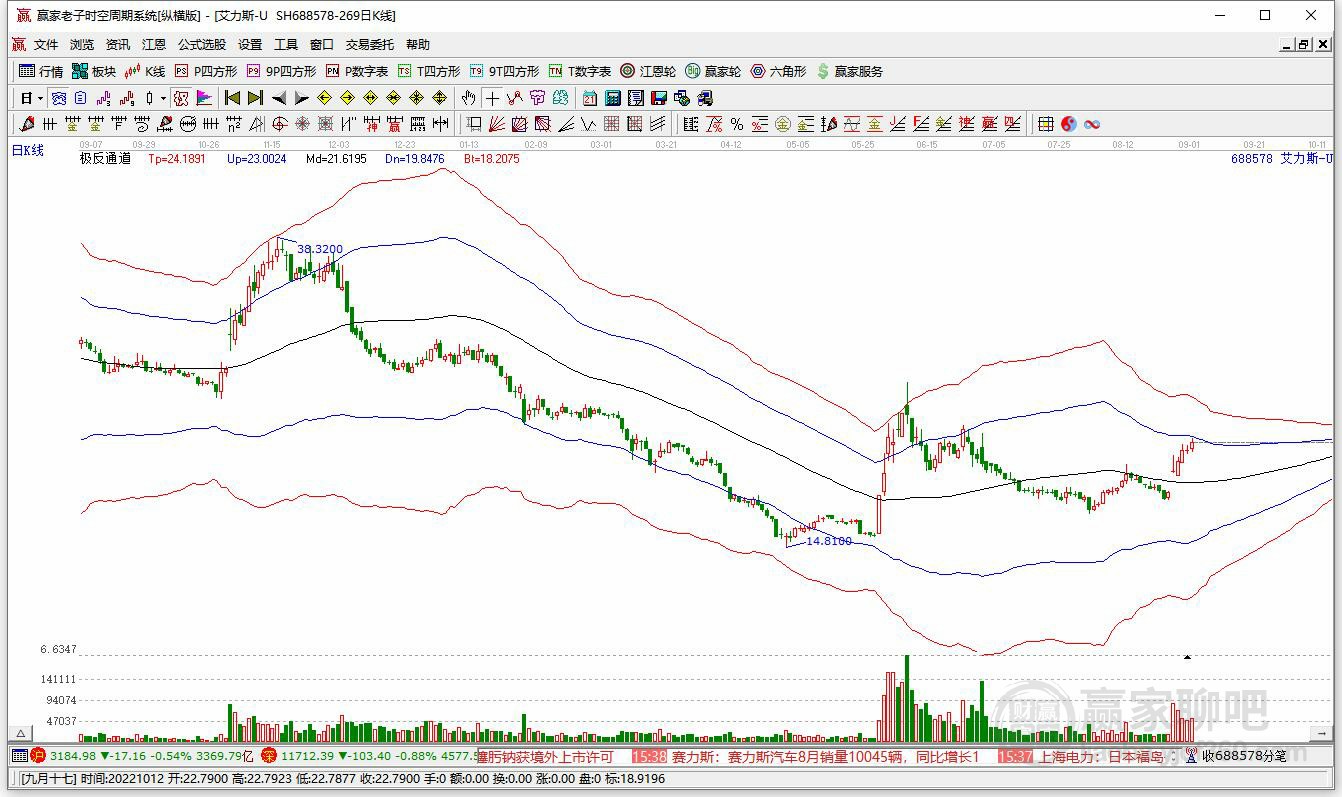This screenshot has height=797, width=1342.
Task: Jump to first bar with skip-start icon
Action: 232,98
